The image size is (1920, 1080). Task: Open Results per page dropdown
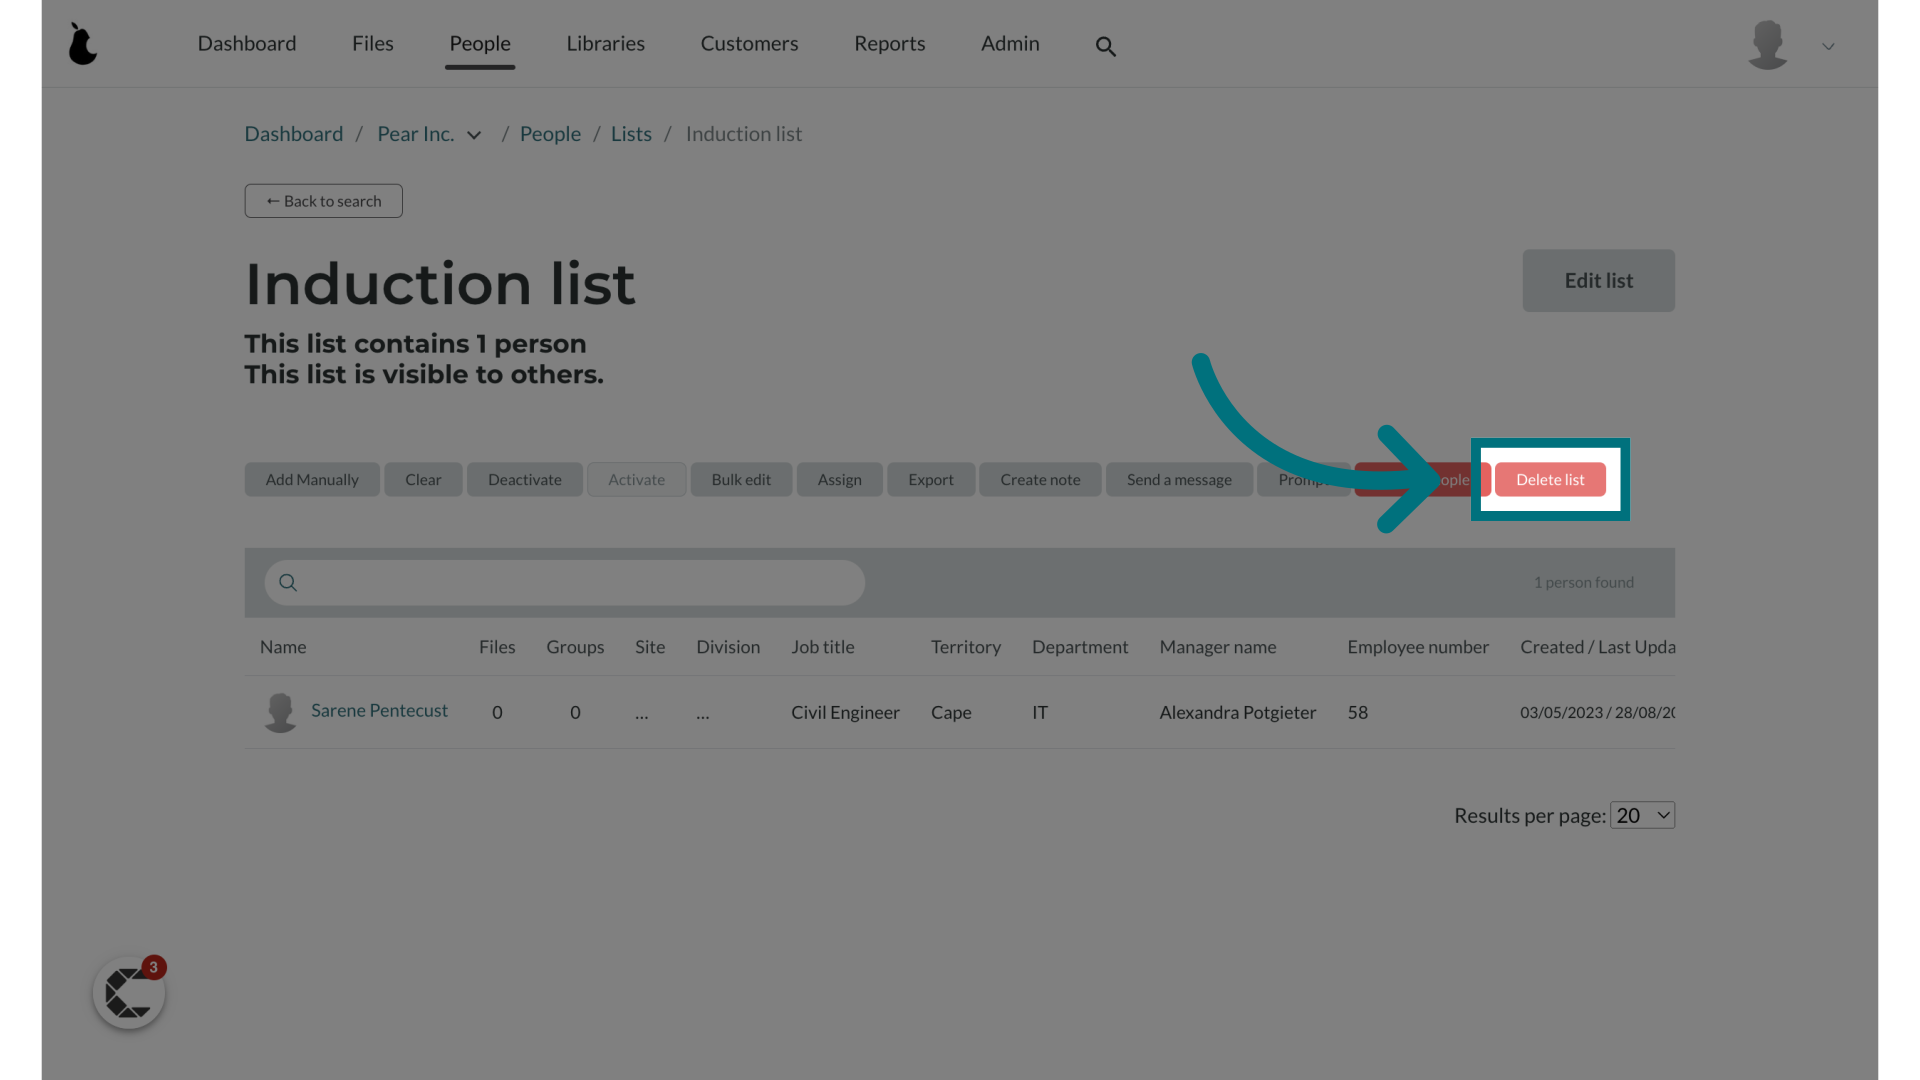pyautogui.click(x=1643, y=815)
